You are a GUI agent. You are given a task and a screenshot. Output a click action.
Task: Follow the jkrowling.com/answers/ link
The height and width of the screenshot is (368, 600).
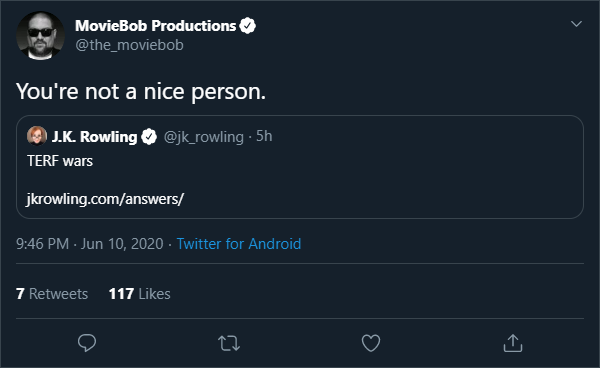coord(105,199)
